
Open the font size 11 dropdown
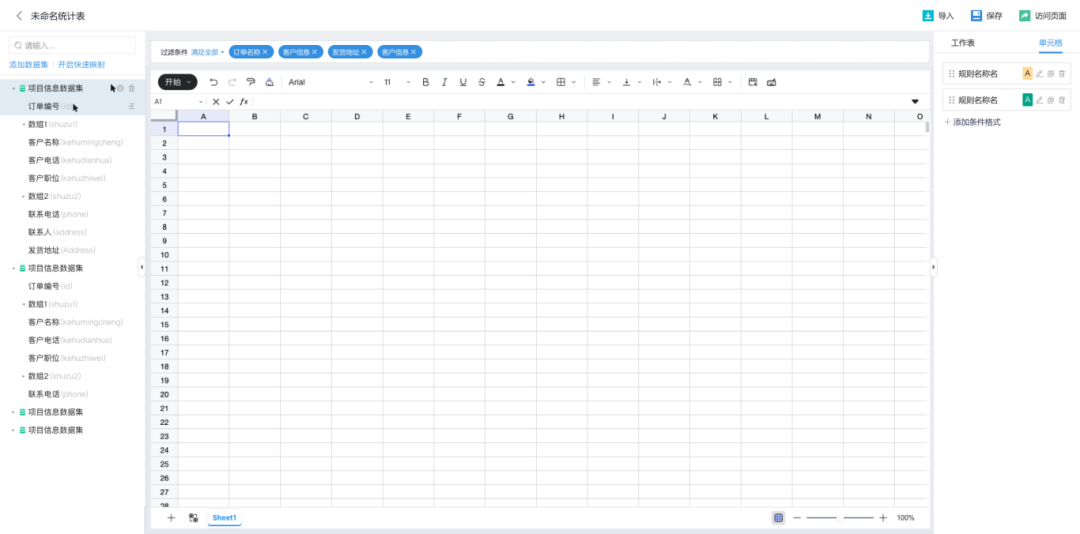tap(396, 82)
